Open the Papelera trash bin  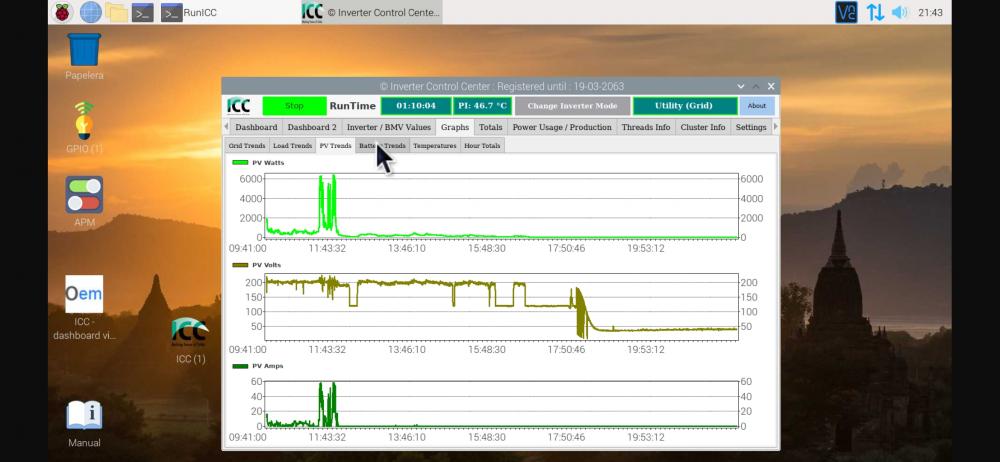click(84, 56)
